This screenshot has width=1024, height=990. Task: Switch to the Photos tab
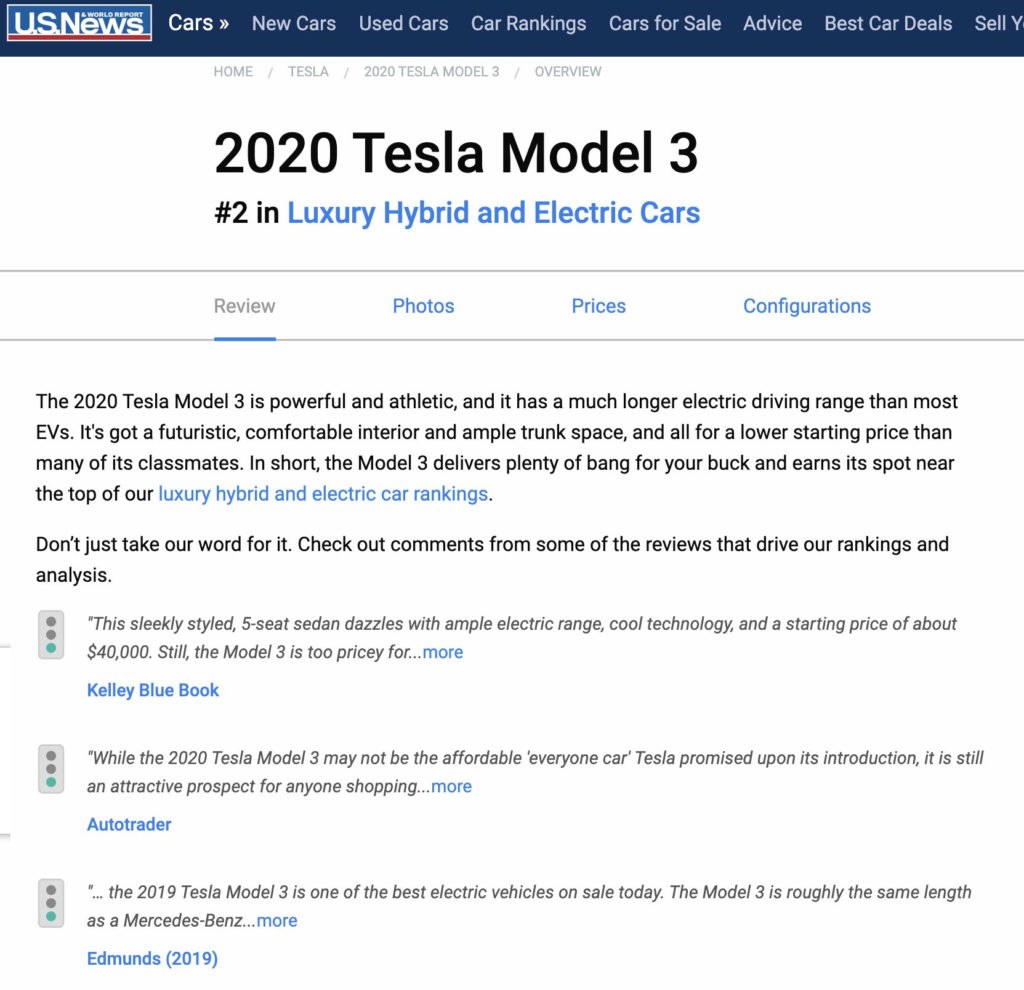423,306
